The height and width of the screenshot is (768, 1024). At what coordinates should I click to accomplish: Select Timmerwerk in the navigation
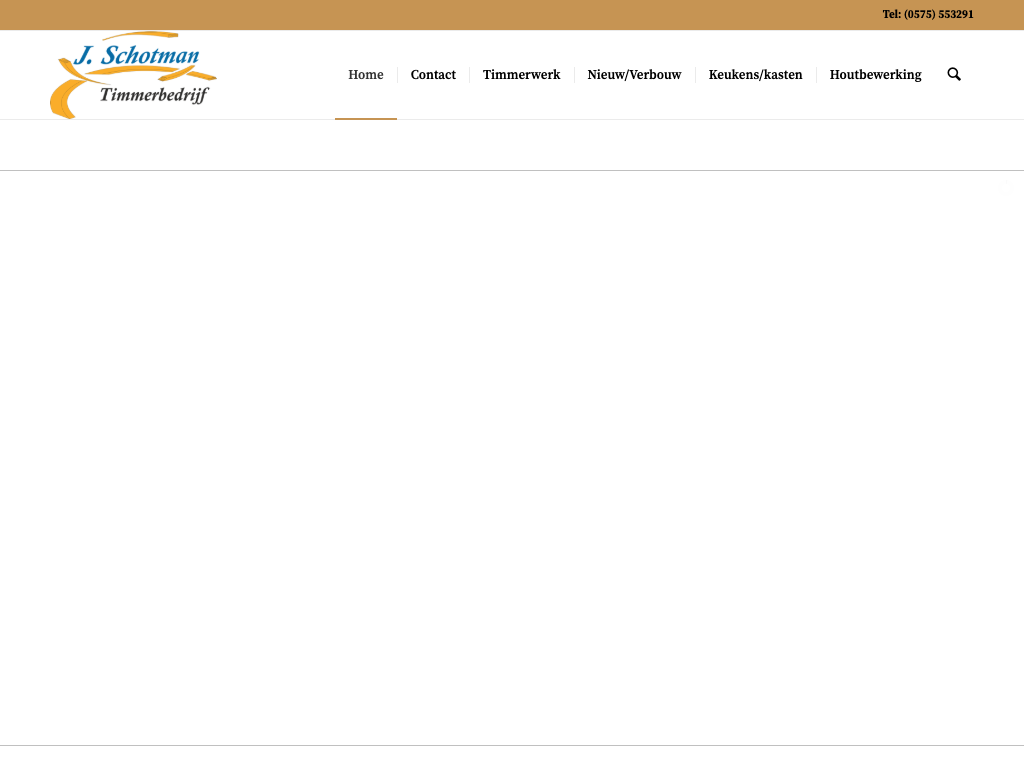click(521, 75)
